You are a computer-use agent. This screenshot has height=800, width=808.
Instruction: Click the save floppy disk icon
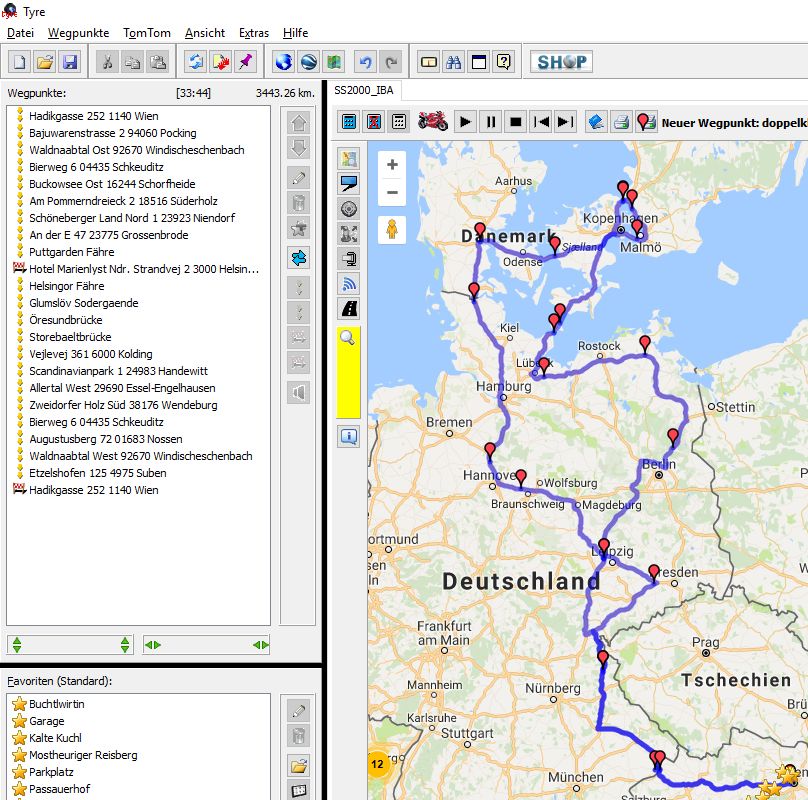pyautogui.click(x=70, y=62)
